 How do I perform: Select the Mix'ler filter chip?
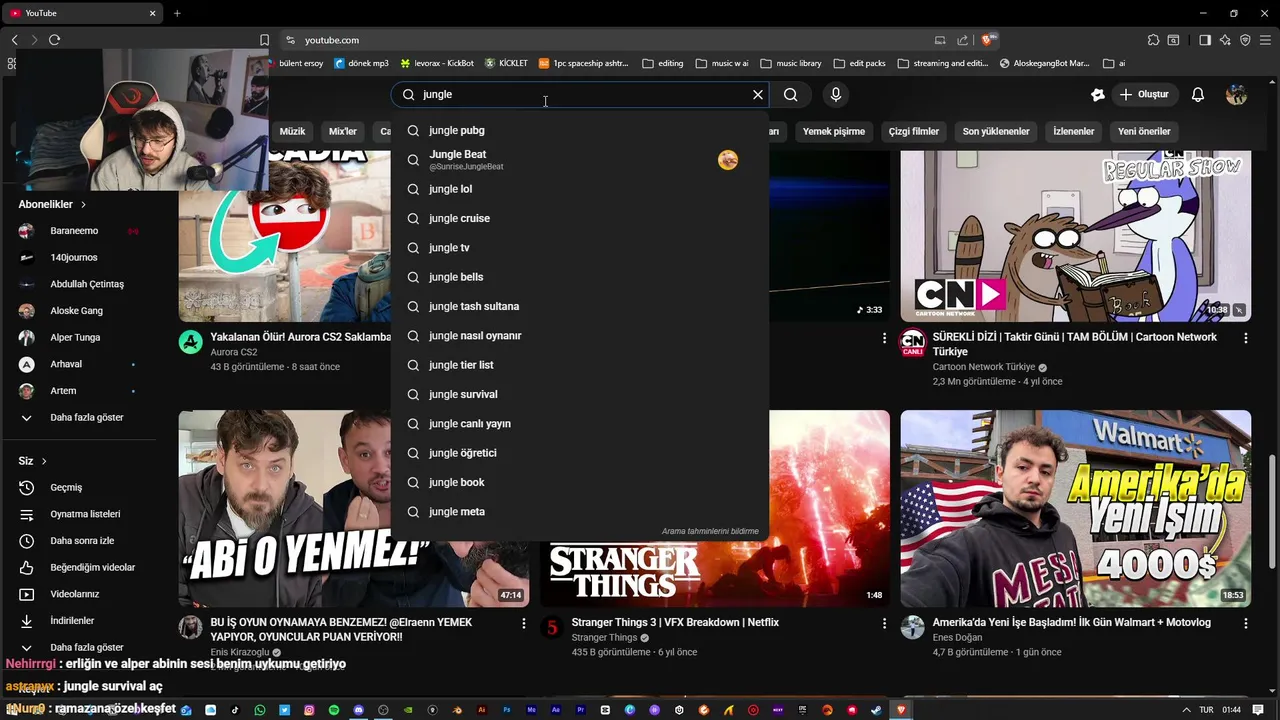click(343, 131)
